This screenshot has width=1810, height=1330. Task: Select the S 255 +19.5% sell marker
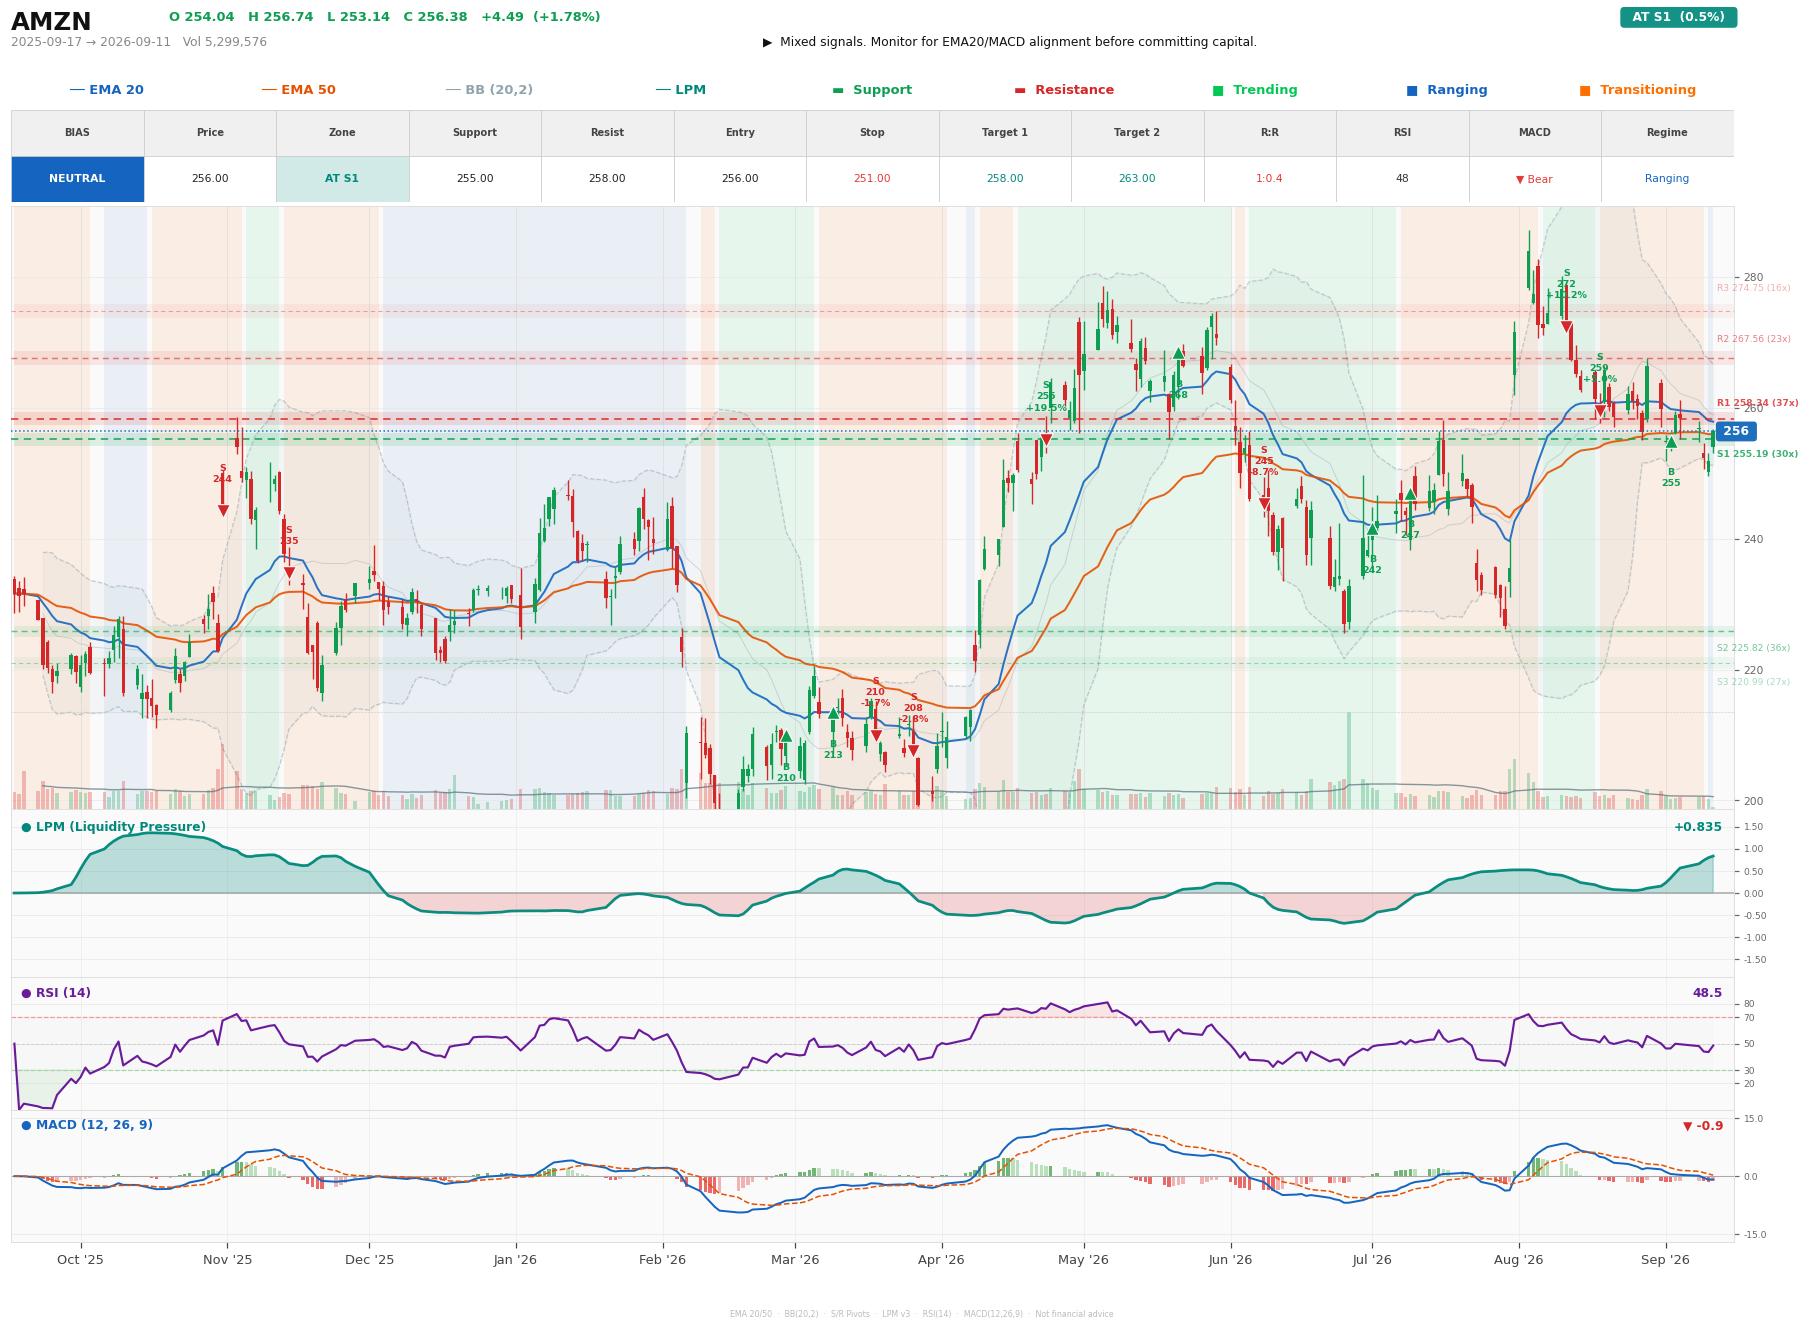[x=1046, y=439]
